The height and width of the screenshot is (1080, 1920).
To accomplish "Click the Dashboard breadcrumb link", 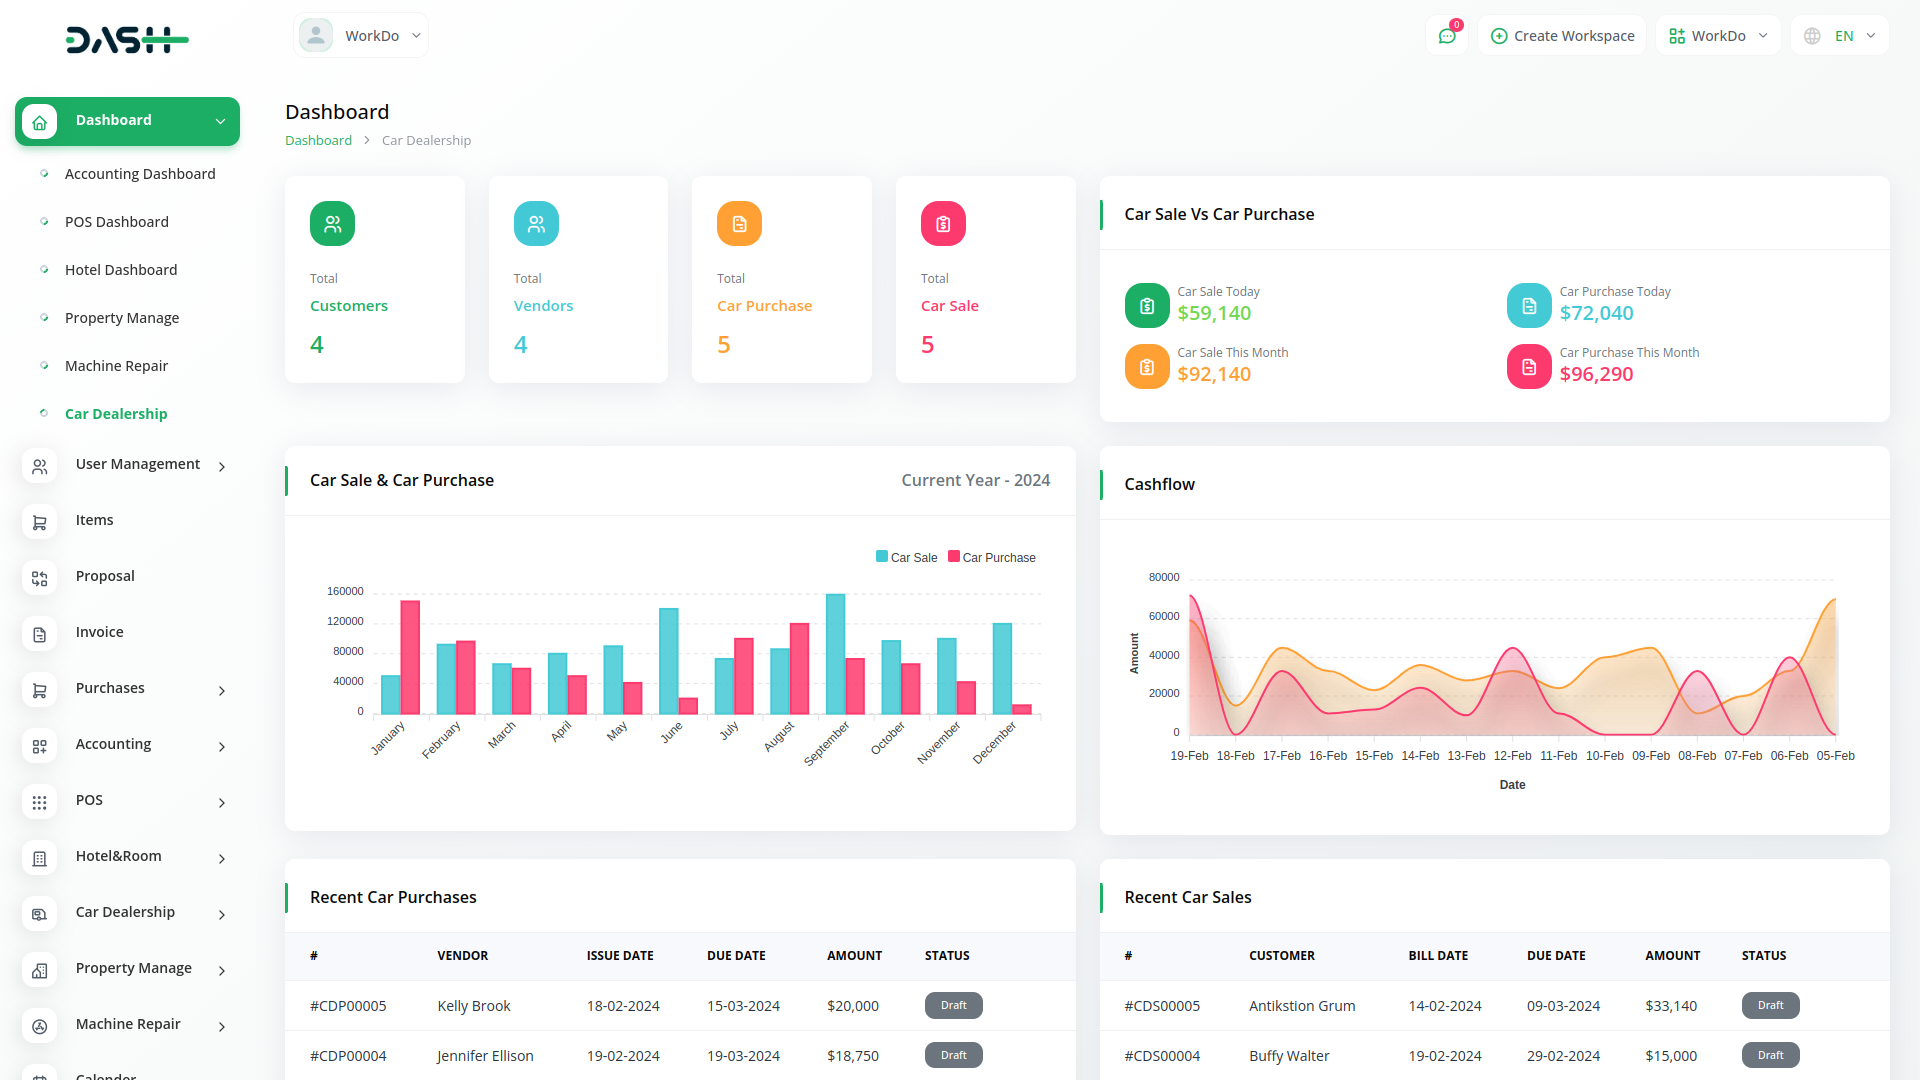I will 318,141.
